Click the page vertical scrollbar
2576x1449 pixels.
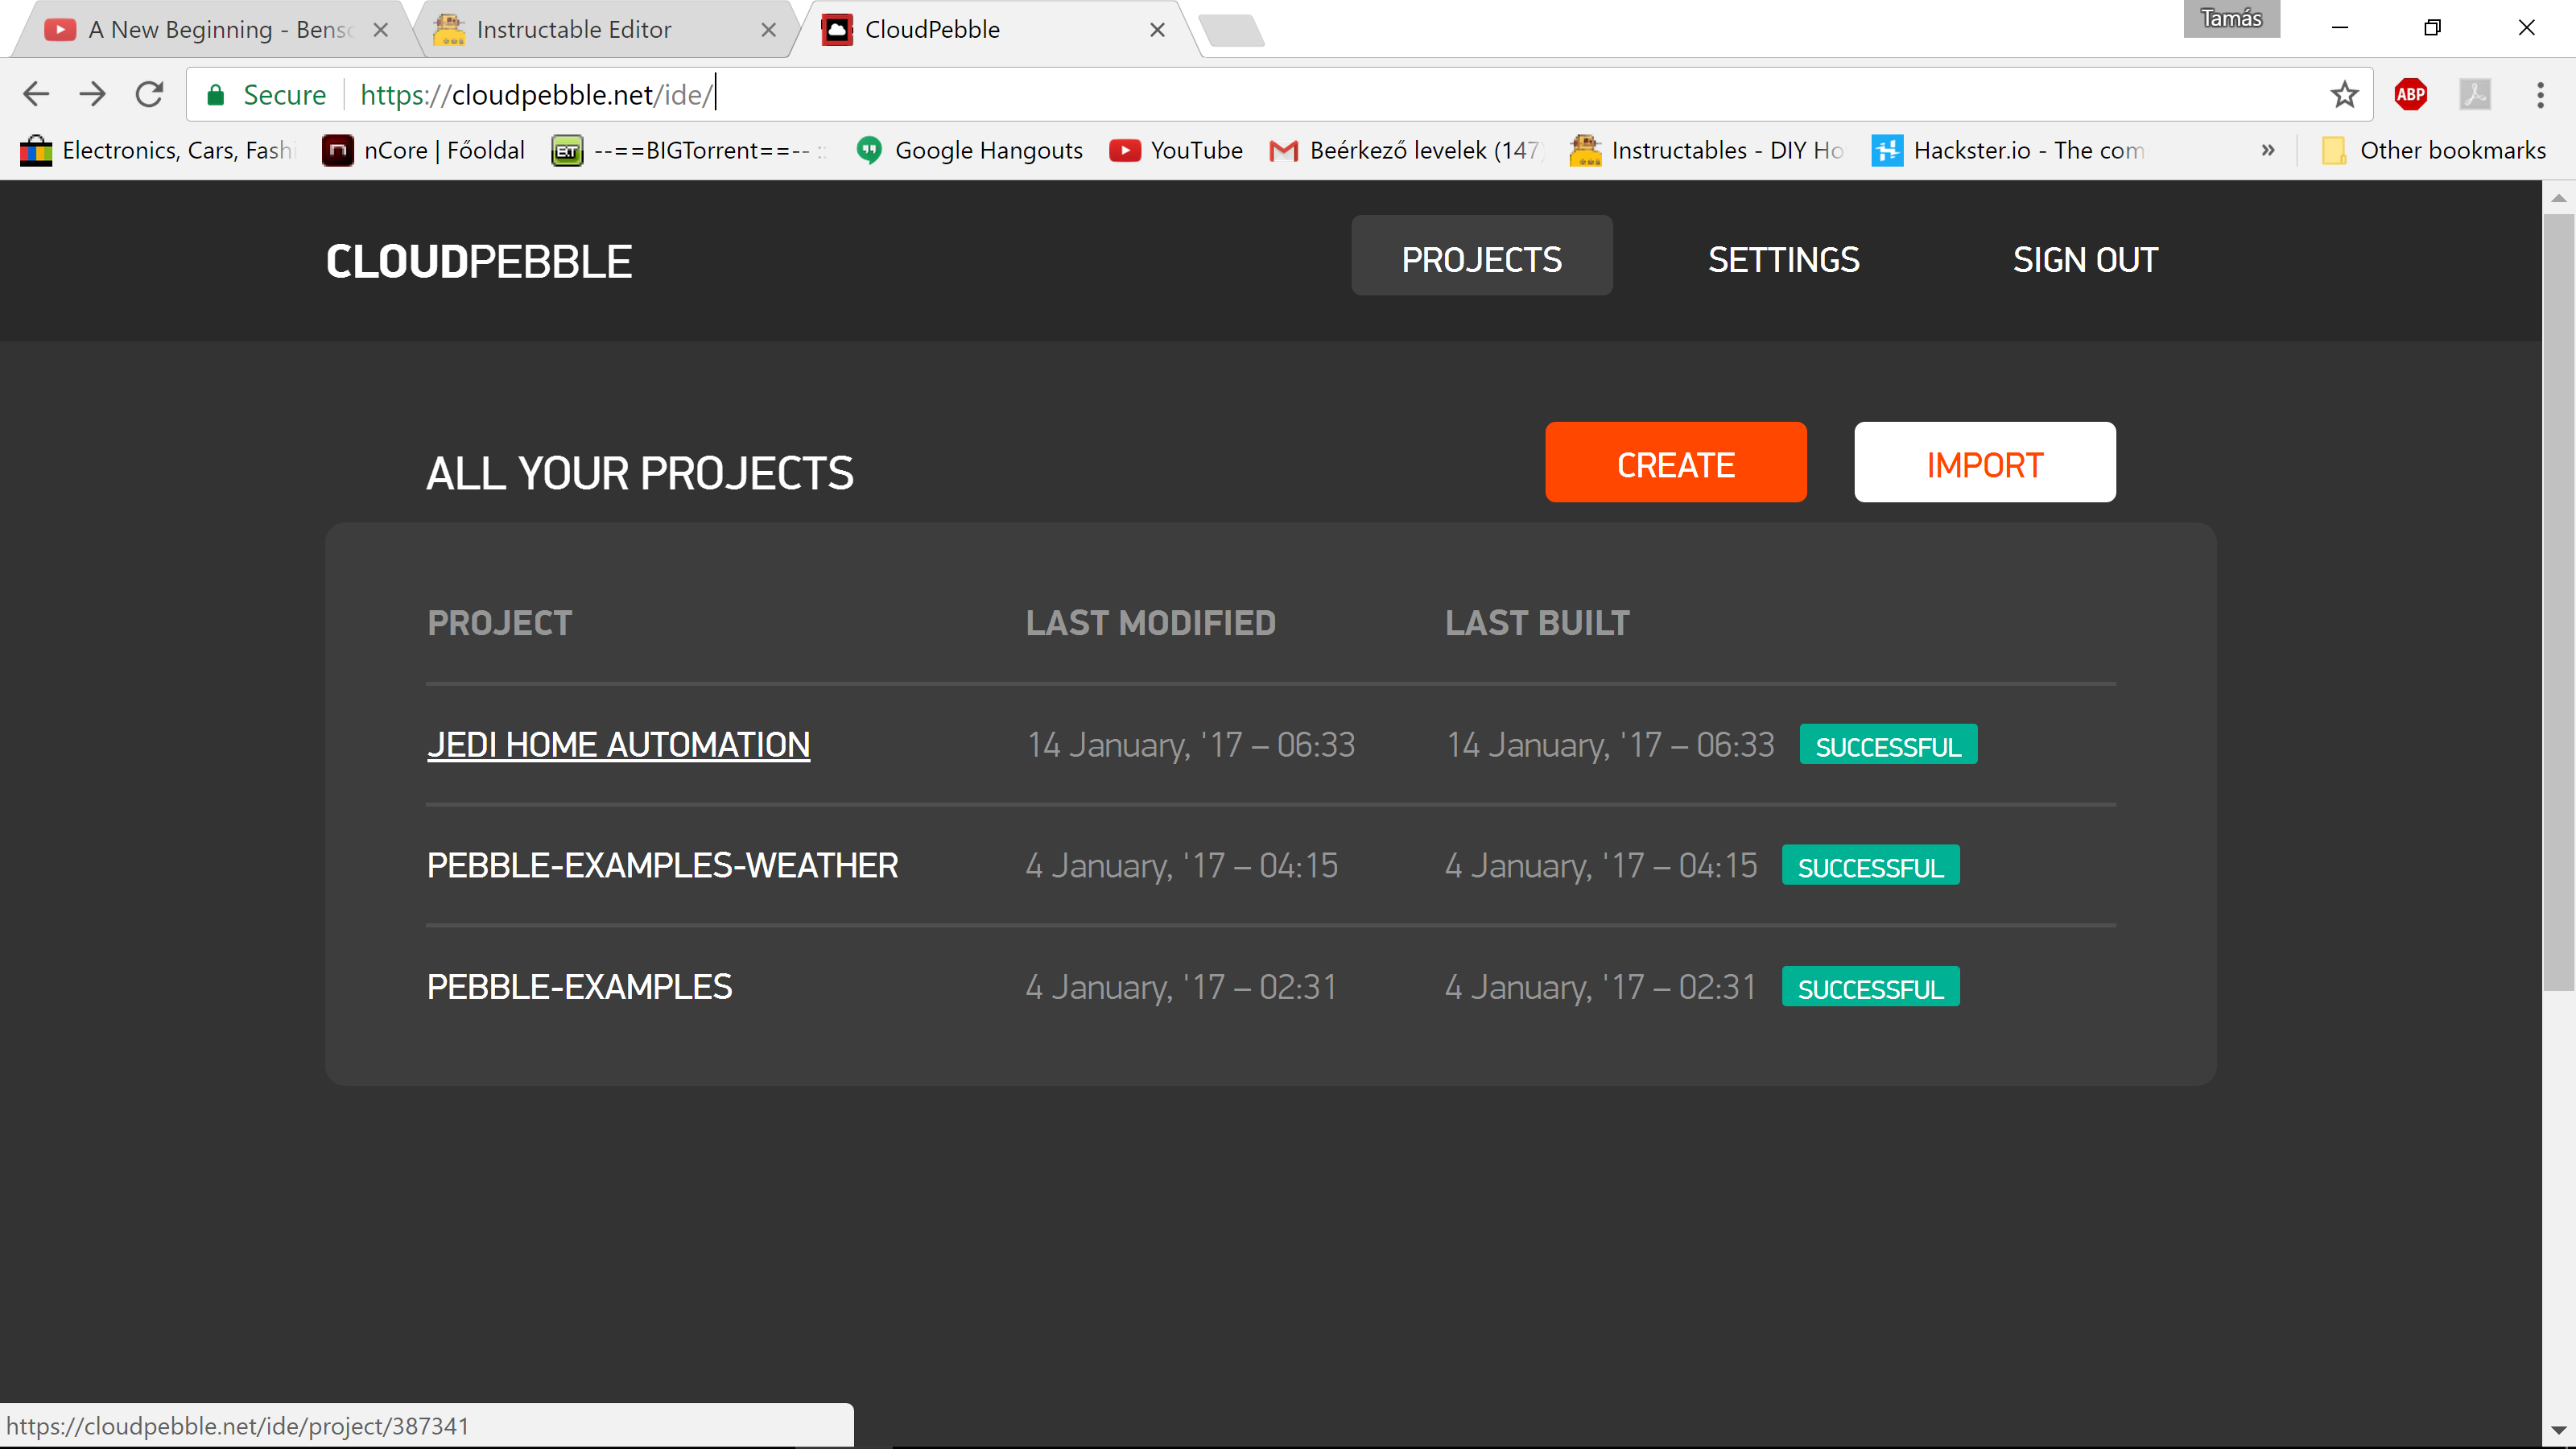click(2558, 600)
